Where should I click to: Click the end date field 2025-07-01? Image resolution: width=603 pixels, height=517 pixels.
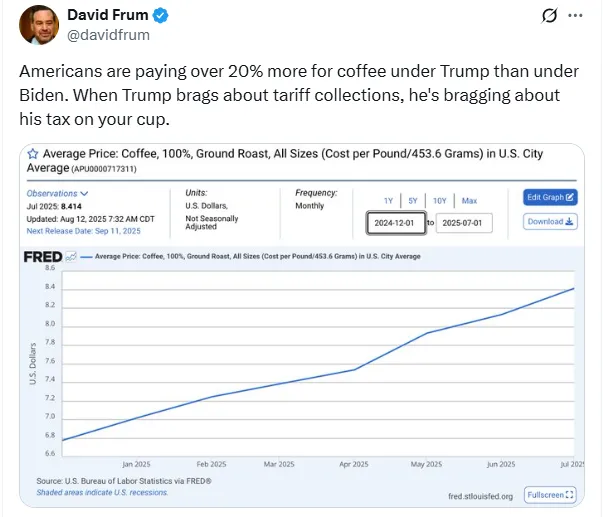click(x=464, y=223)
